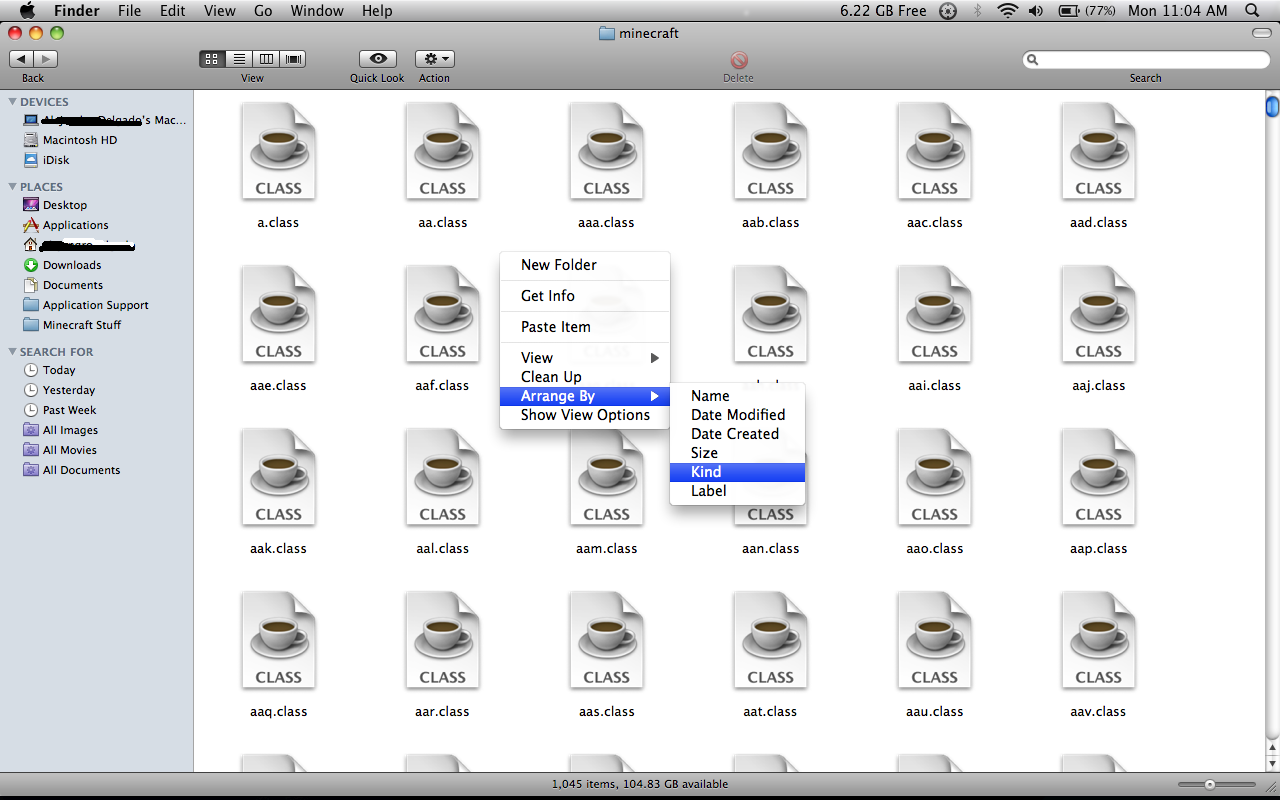The height and width of the screenshot is (800, 1280).
Task: Open the Action gear dropdown
Action: click(x=434, y=59)
